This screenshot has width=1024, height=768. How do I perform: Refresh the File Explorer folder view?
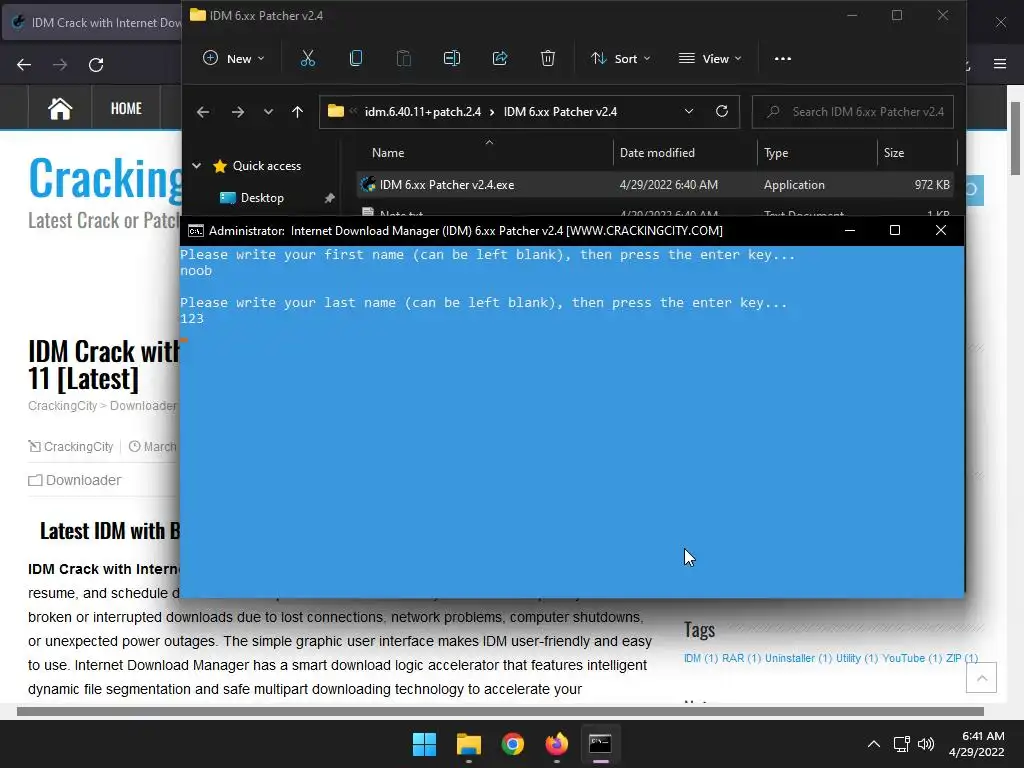click(722, 112)
